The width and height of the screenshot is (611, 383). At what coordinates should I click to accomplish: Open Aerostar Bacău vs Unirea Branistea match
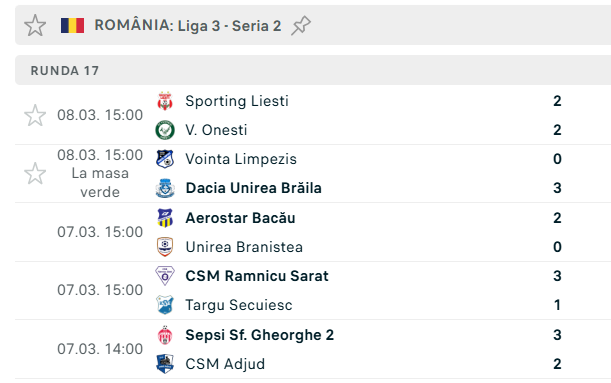pyautogui.click(x=313, y=232)
